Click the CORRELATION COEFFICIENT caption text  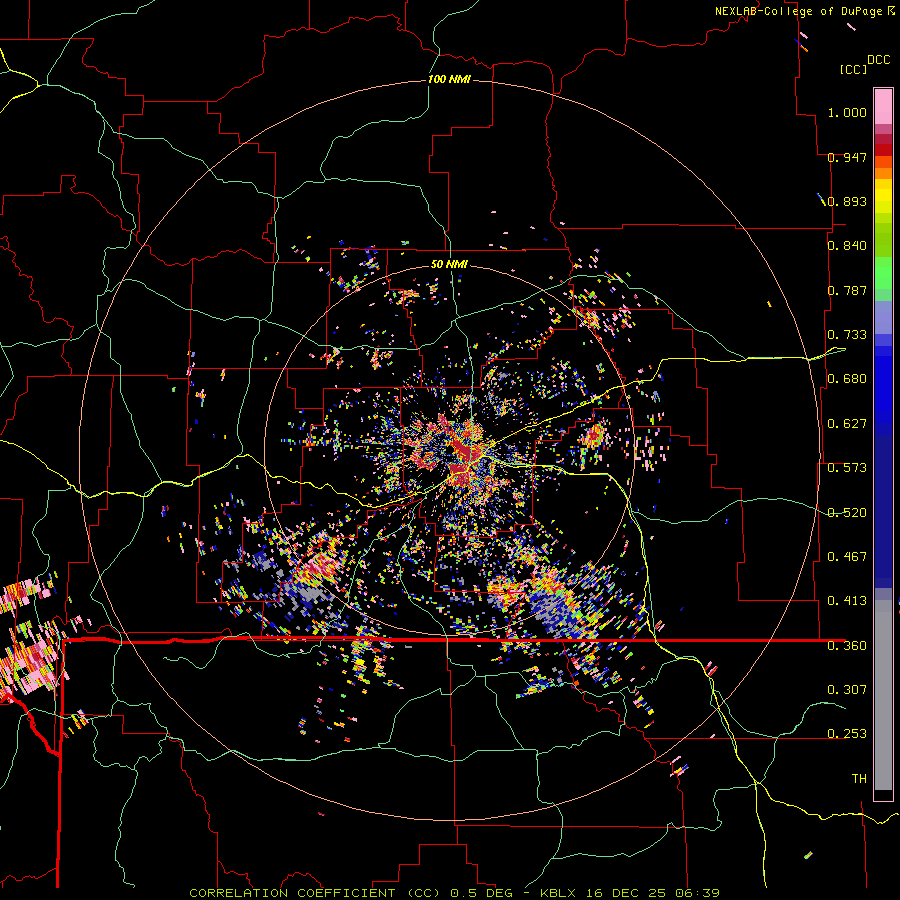click(x=292, y=893)
